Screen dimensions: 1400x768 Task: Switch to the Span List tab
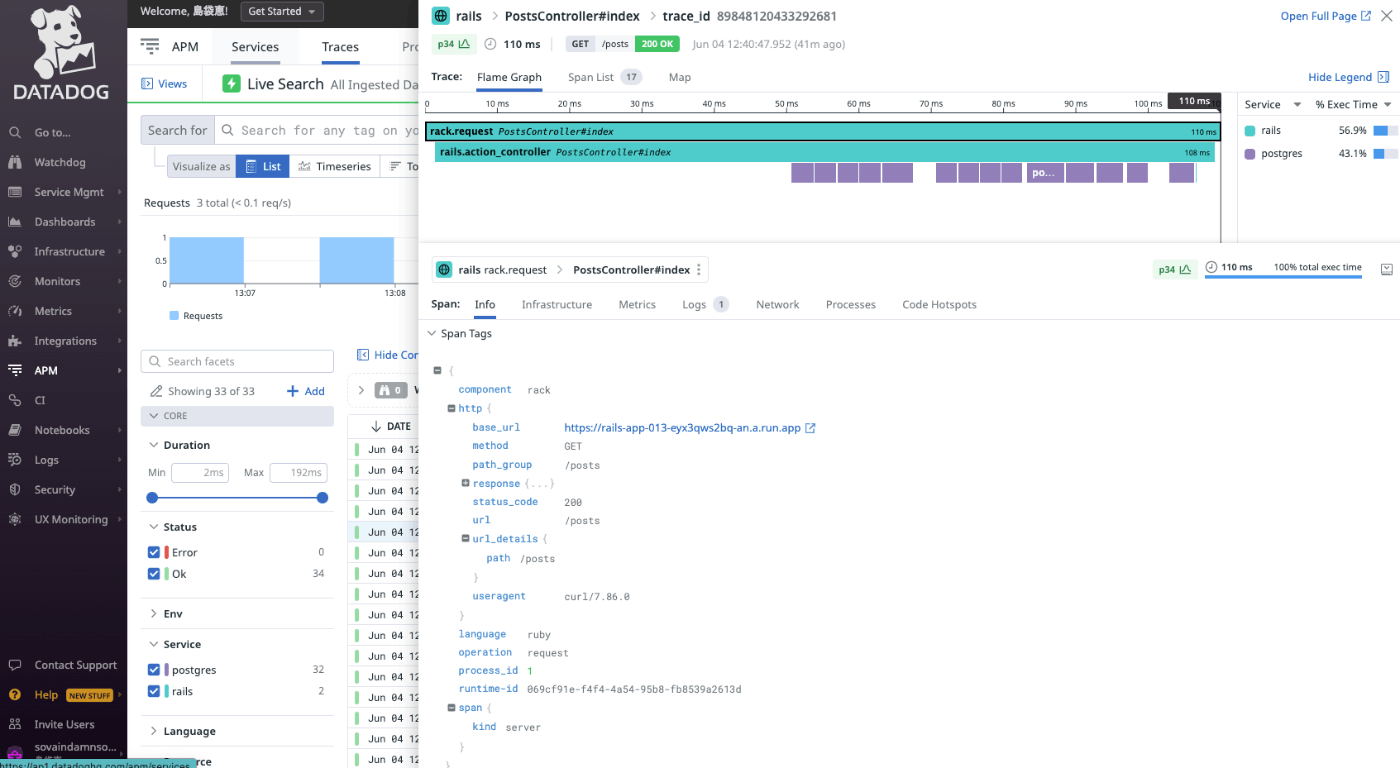tap(604, 77)
